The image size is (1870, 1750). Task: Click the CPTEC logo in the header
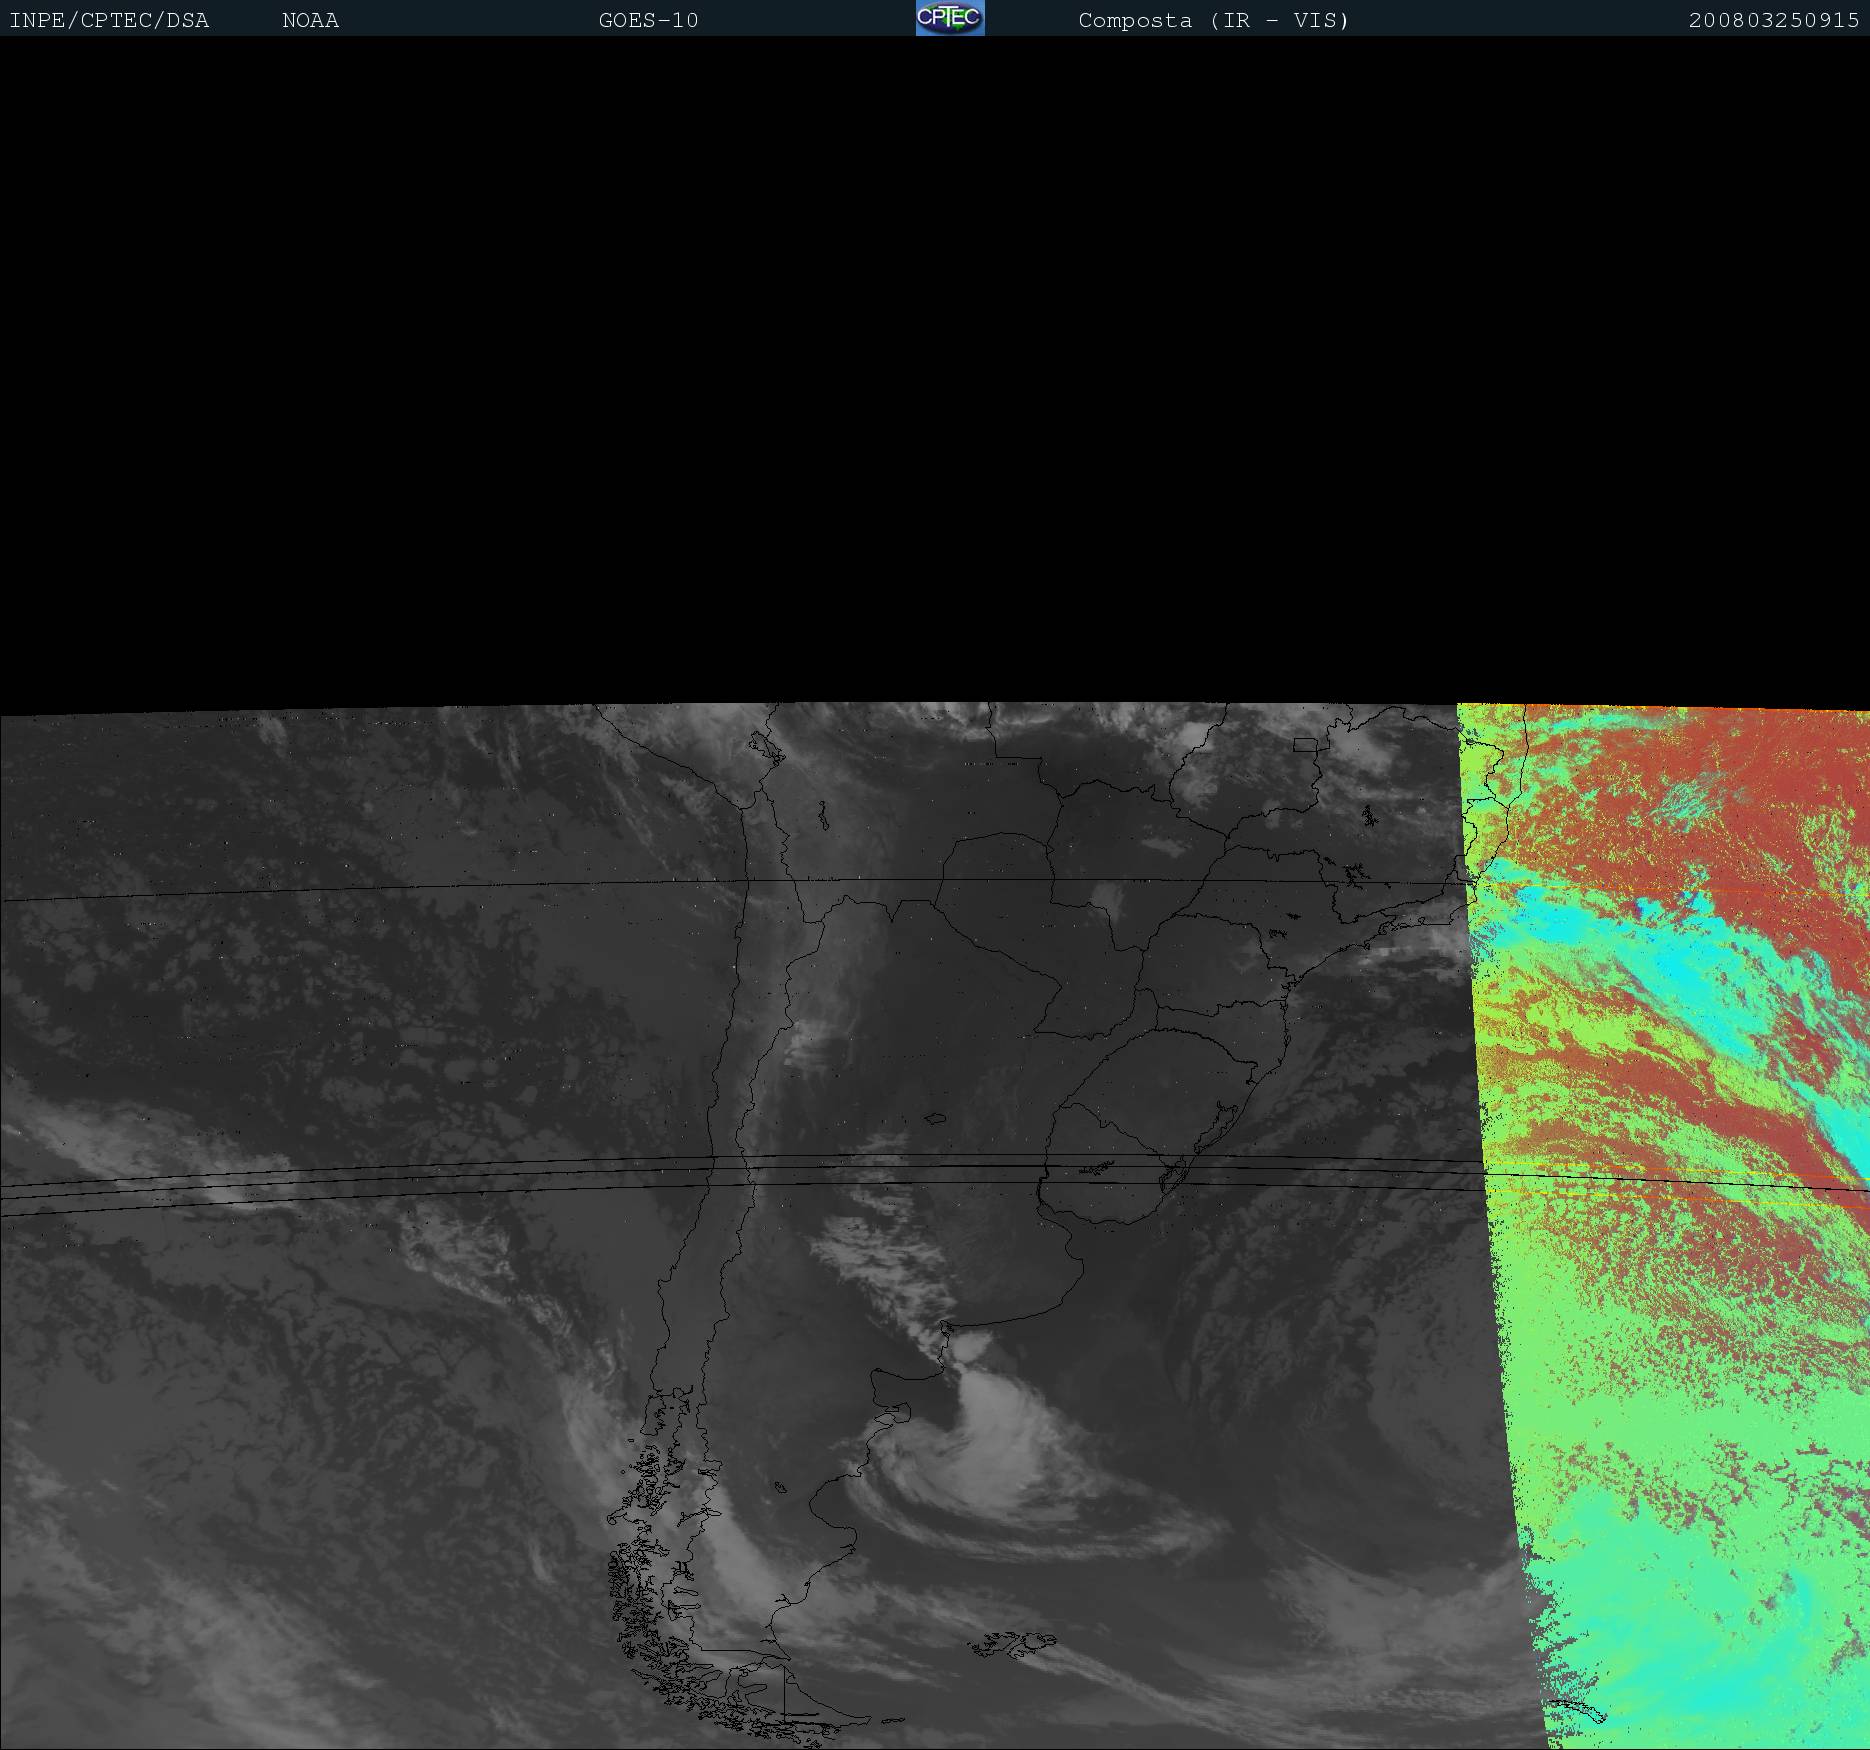pos(949,18)
